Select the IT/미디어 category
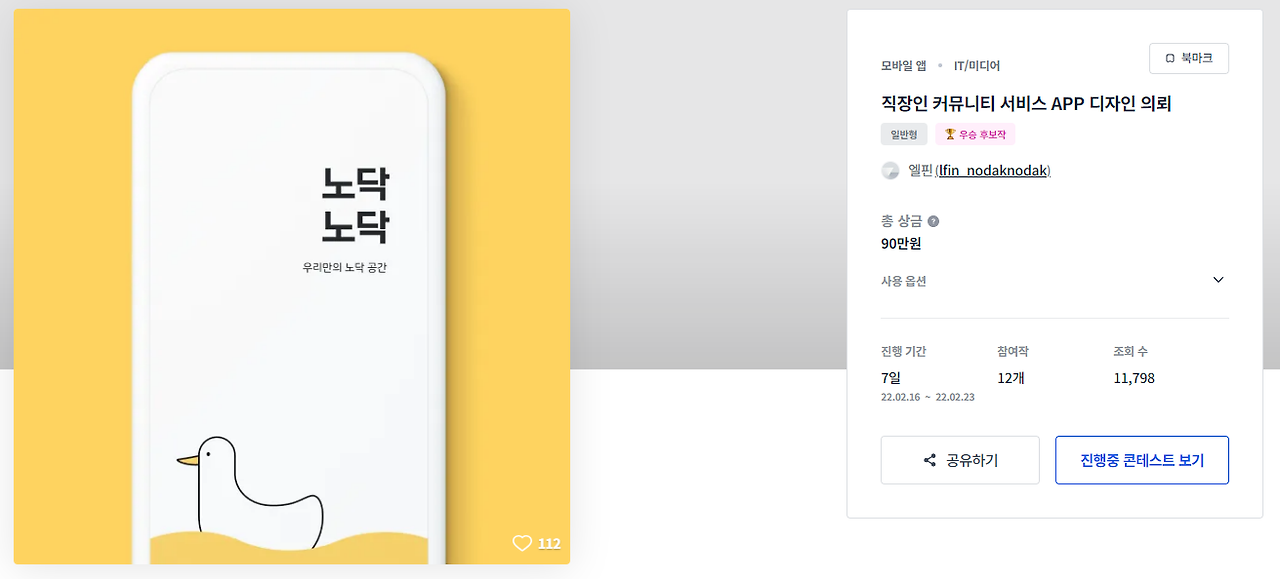The width and height of the screenshot is (1280, 579). [977, 66]
